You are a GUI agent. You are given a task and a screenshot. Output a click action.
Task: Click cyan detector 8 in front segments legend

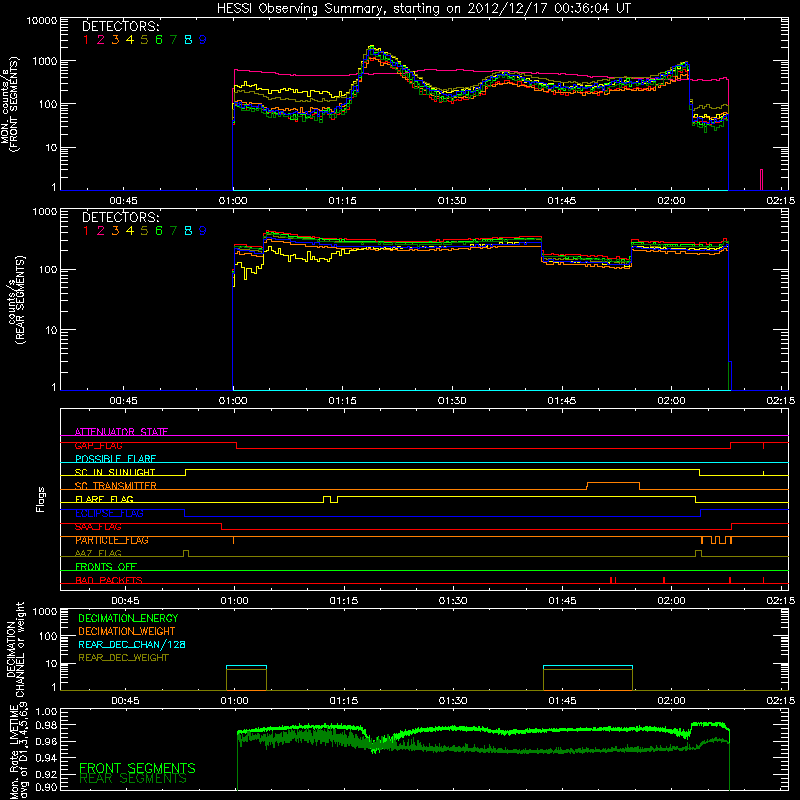pyautogui.click(x=188, y=40)
